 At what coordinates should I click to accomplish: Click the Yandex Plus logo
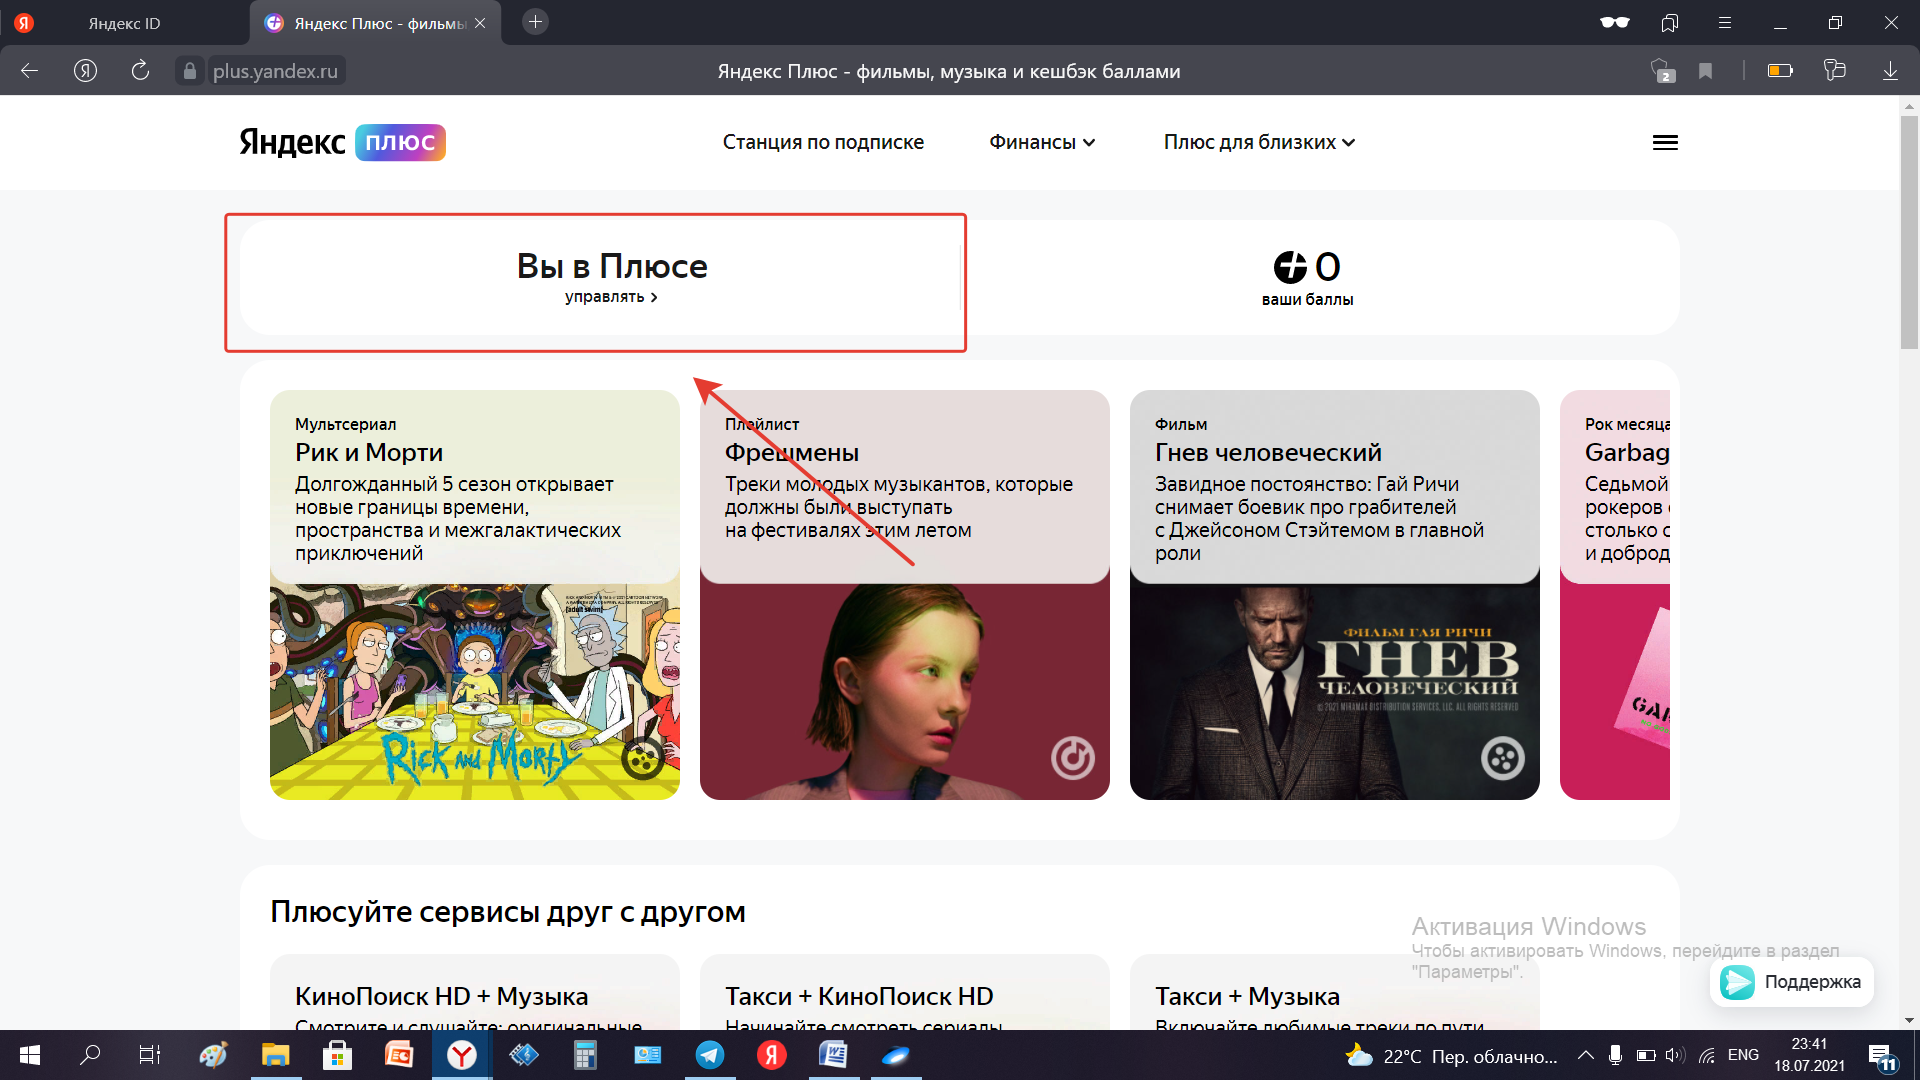(x=342, y=143)
